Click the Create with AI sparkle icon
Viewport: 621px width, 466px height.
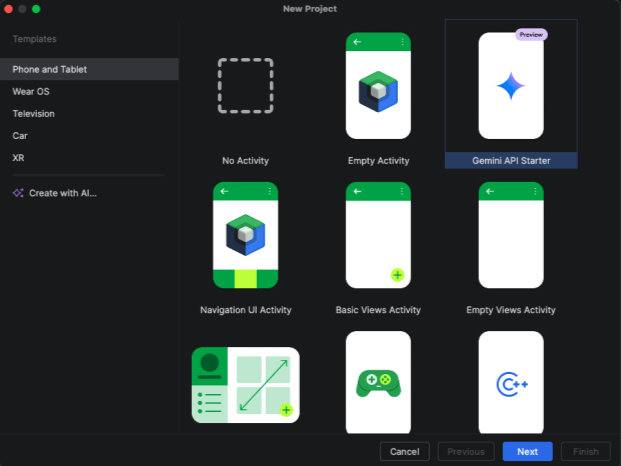coord(18,193)
